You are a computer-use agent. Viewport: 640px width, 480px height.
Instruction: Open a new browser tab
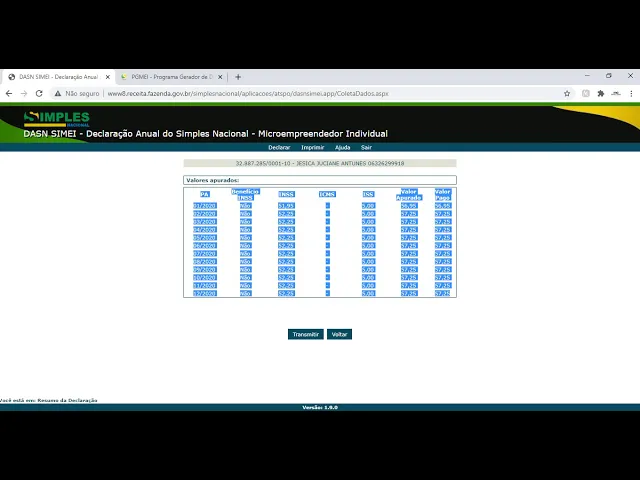click(238, 77)
